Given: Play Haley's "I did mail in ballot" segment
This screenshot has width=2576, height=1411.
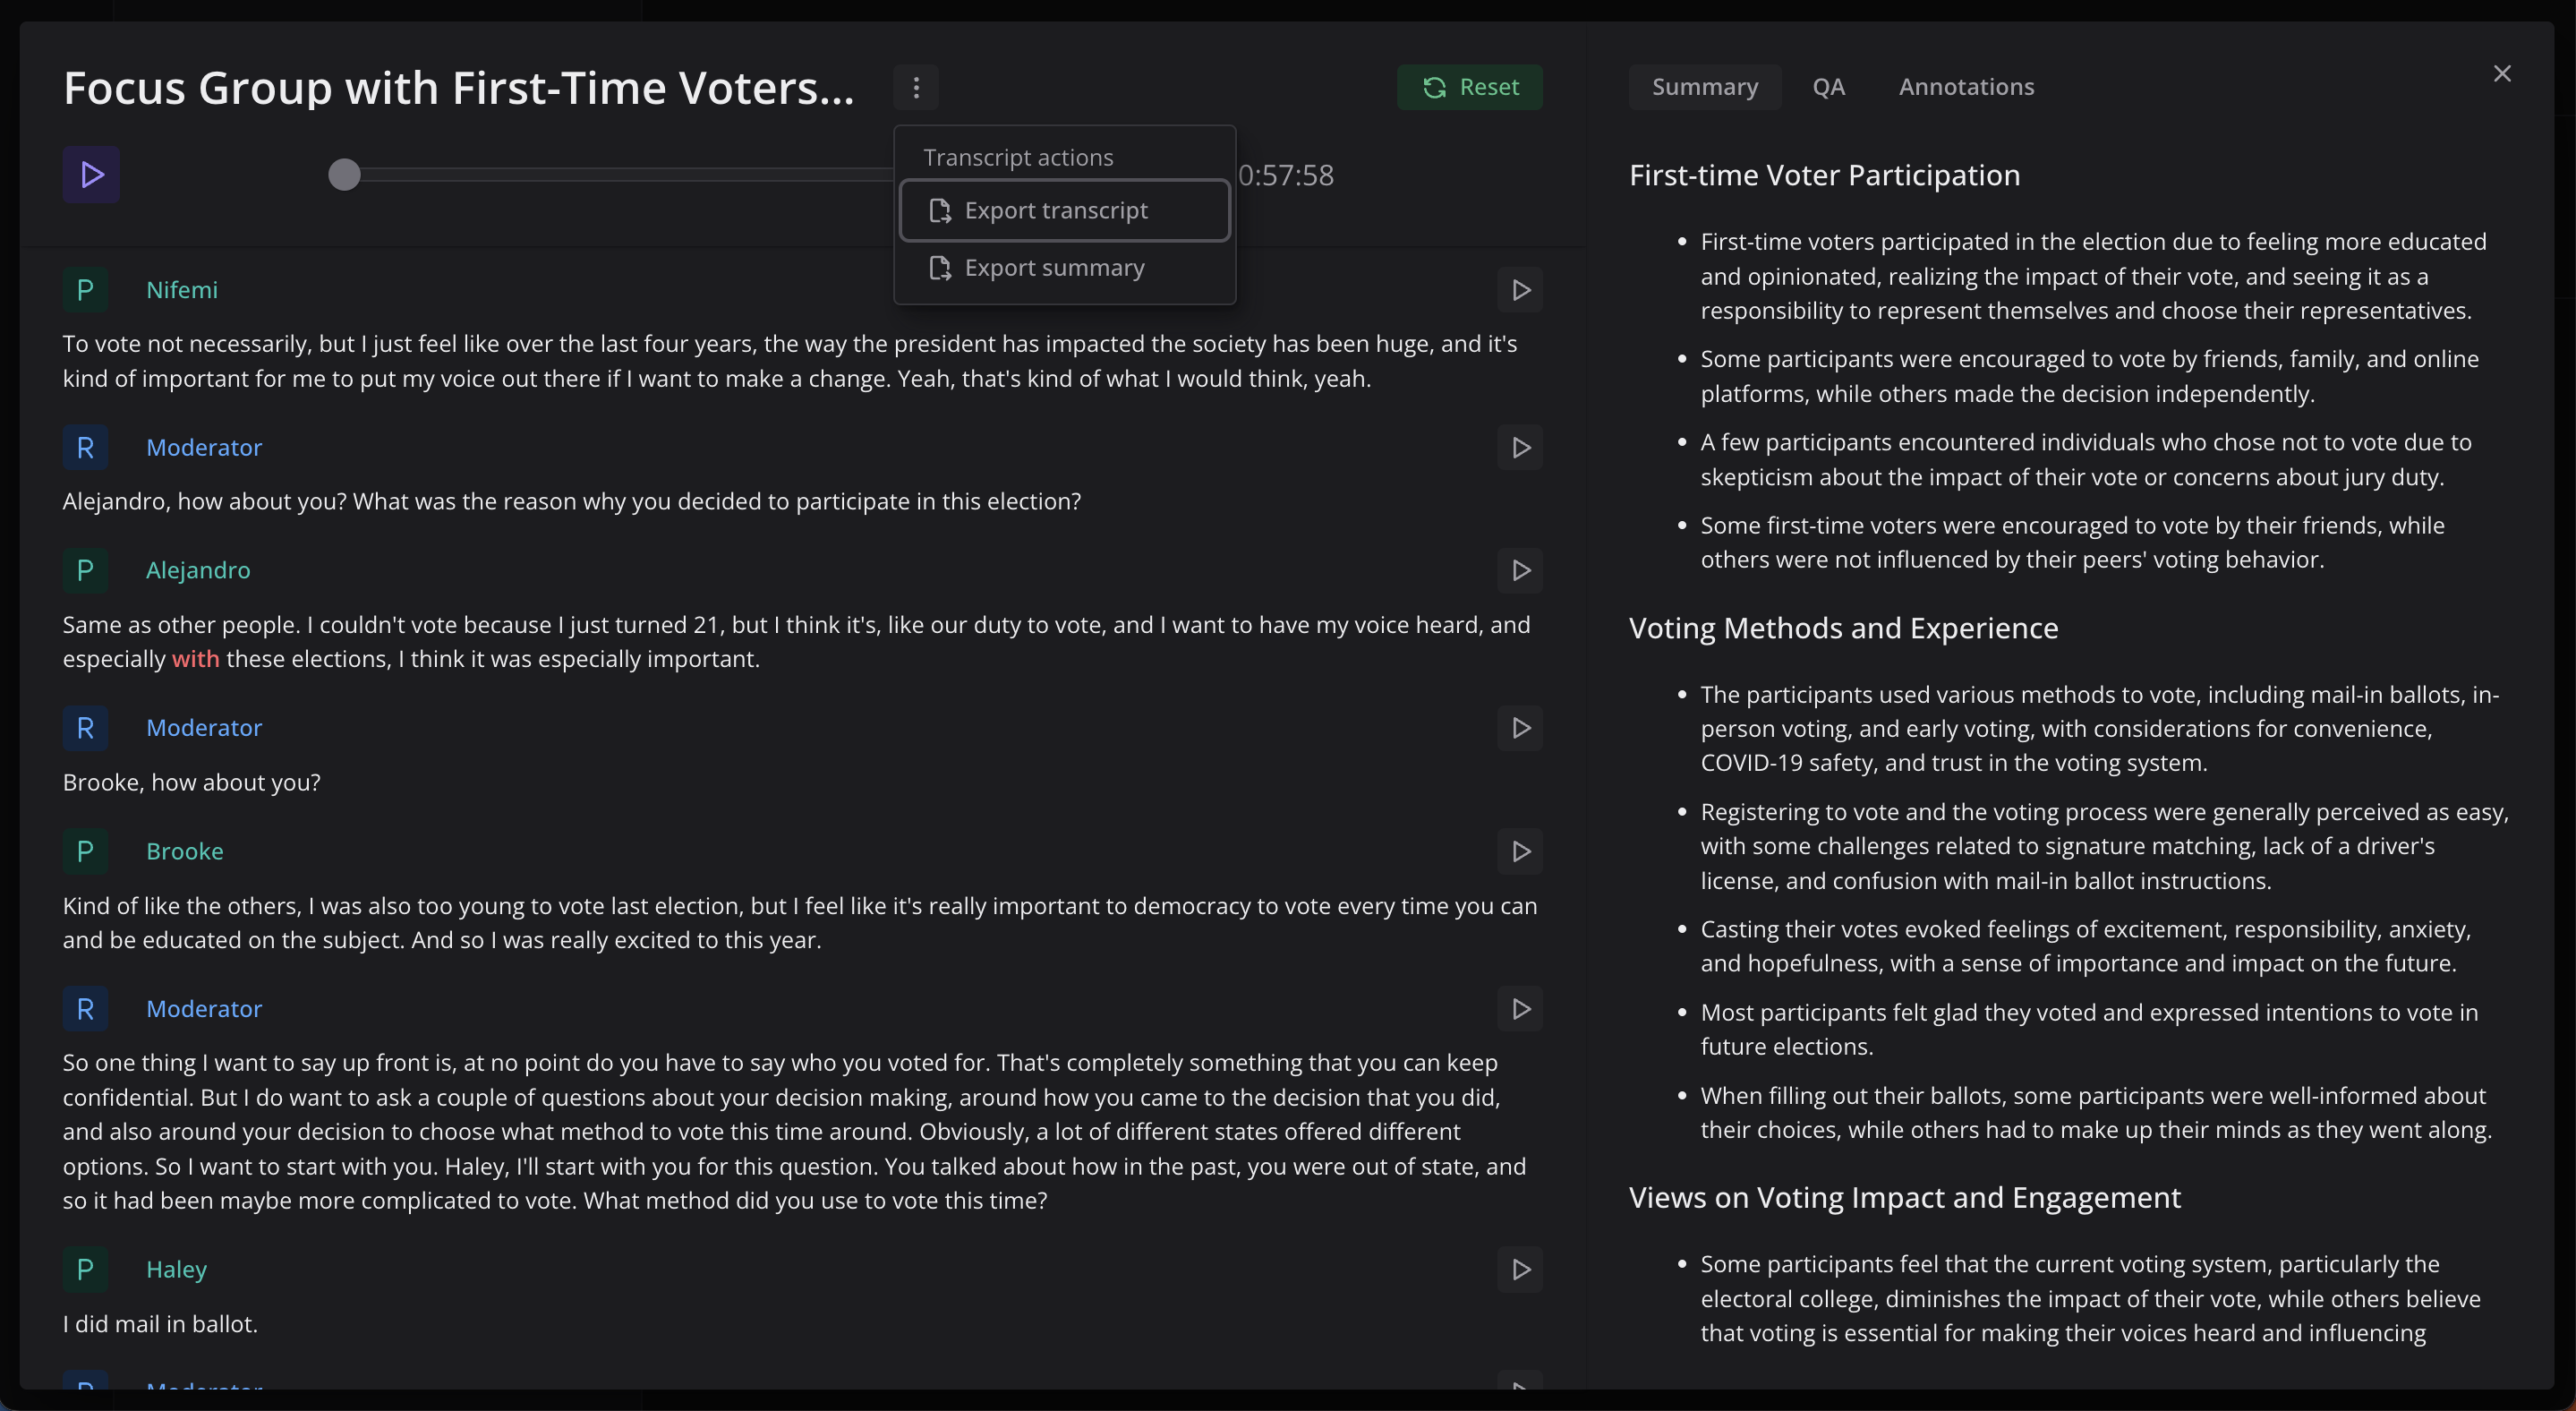Looking at the screenshot, I should [x=1520, y=1270].
